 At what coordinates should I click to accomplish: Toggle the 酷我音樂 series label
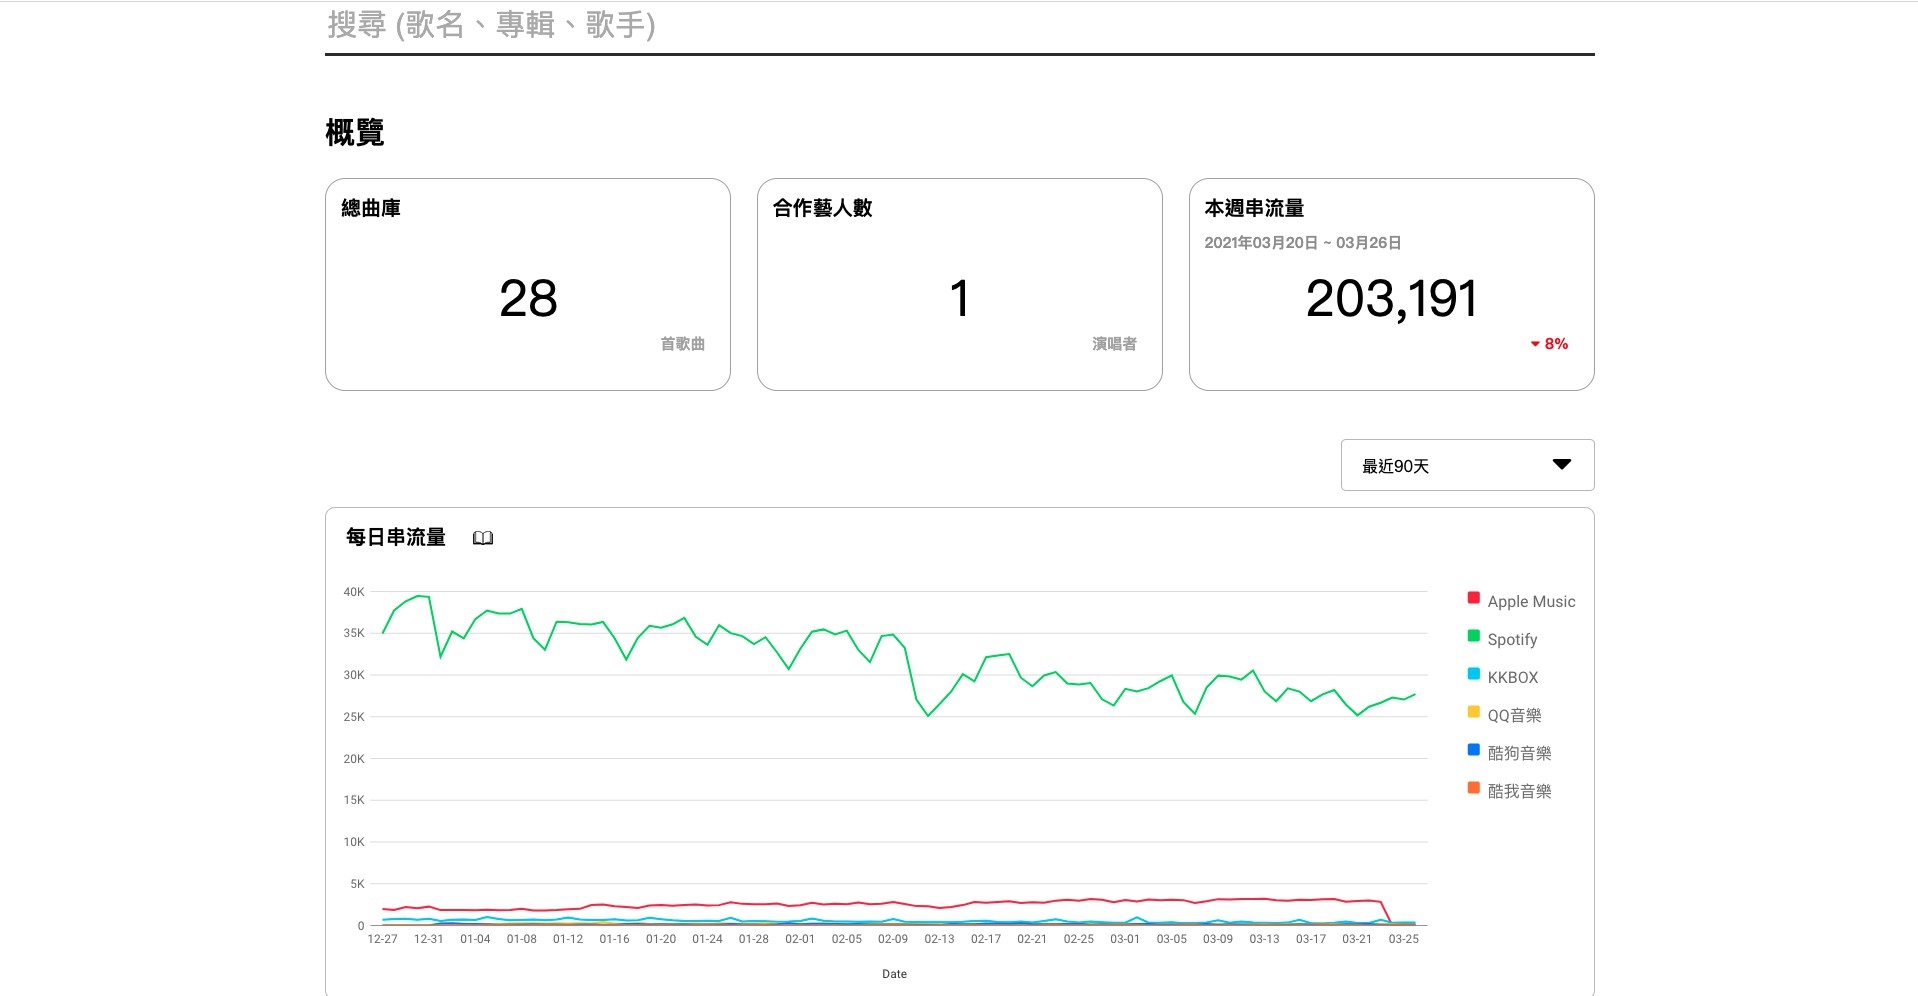coord(1519,791)
